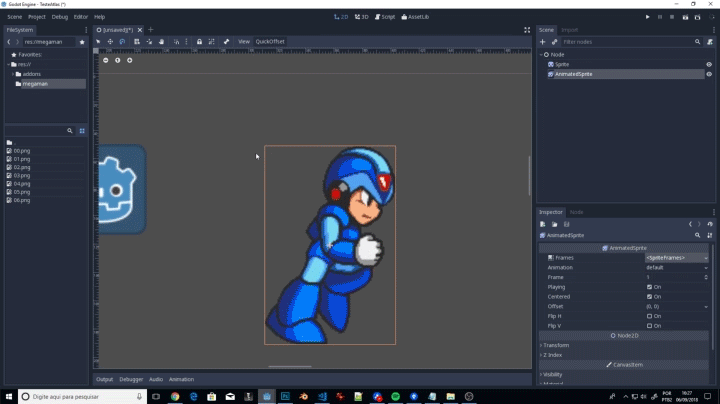
Task: Switch to the Import tab
Action: 569,30
